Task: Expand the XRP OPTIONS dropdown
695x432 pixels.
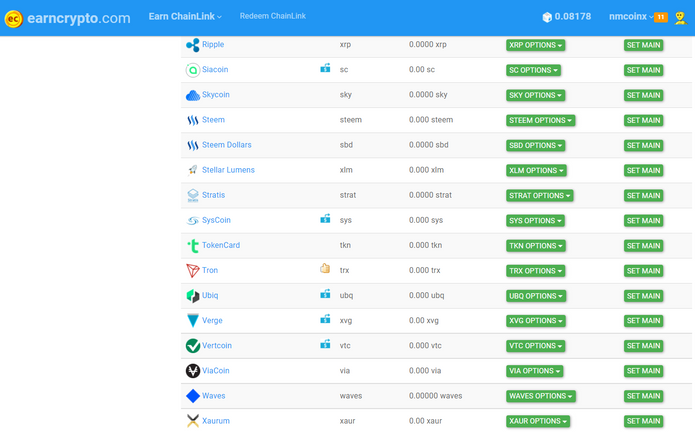Action: [x=535, y=45]
